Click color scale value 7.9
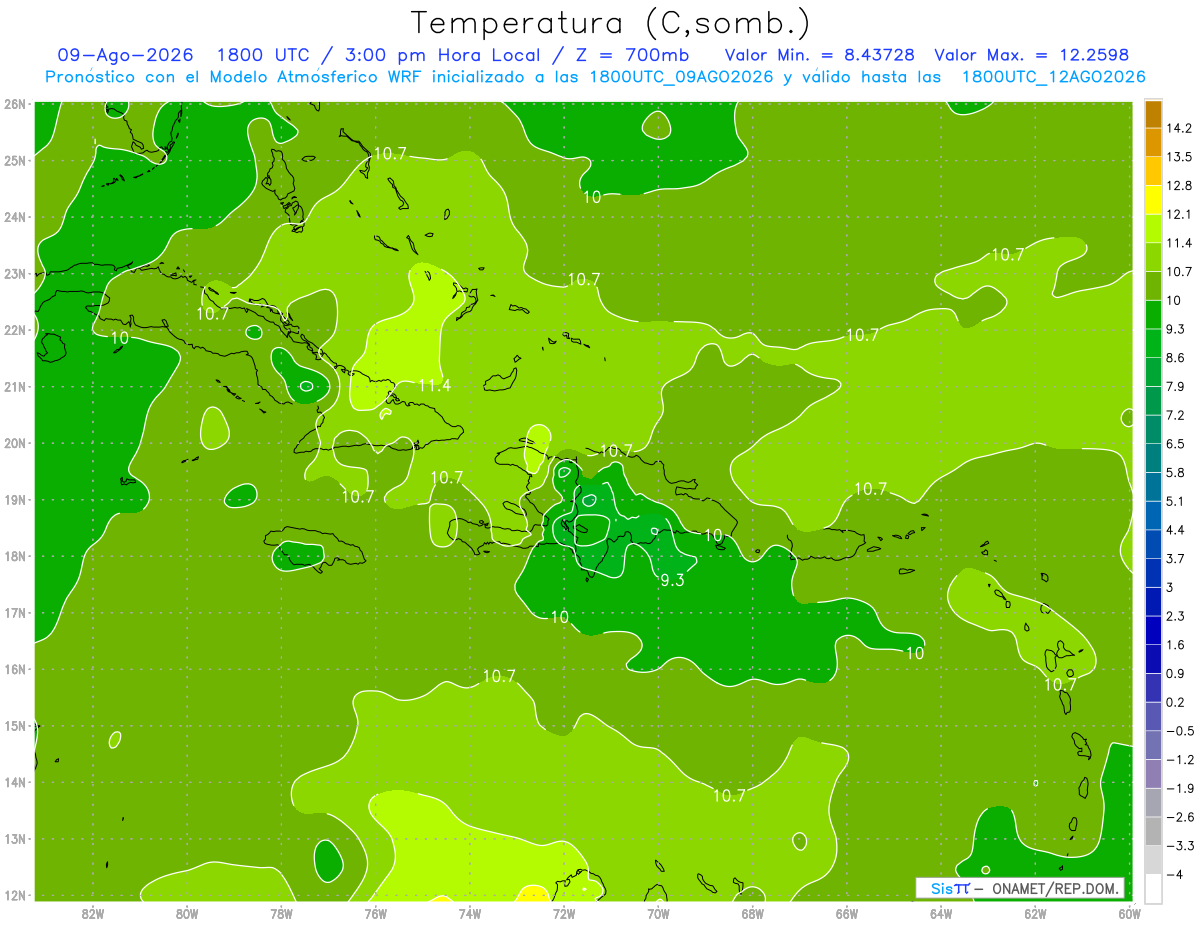The image size is (1200, 927). point(1177,386)
